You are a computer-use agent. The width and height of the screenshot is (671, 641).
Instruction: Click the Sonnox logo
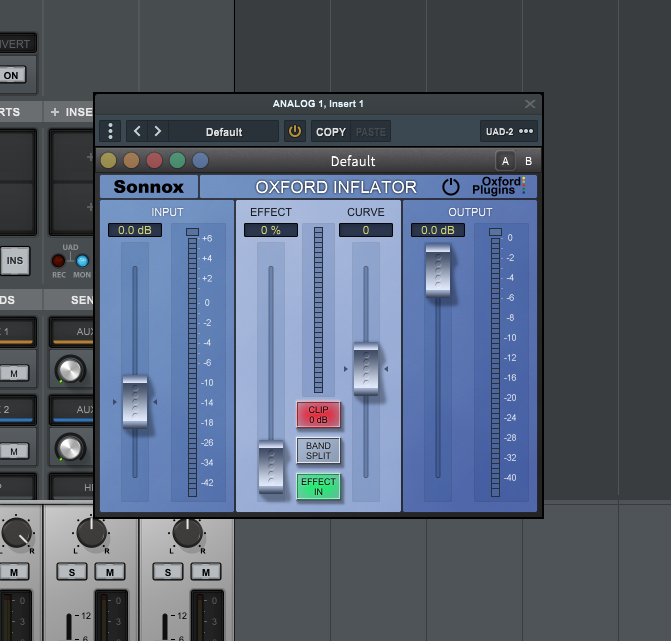pyautogui.click(x=148, y=187)
